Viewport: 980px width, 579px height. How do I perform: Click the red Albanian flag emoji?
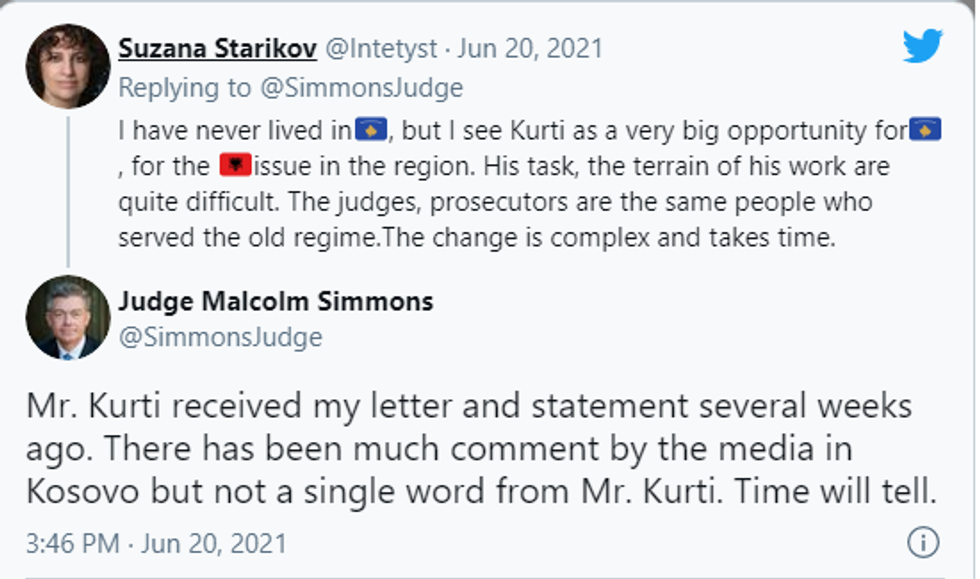tap(234, 165)
